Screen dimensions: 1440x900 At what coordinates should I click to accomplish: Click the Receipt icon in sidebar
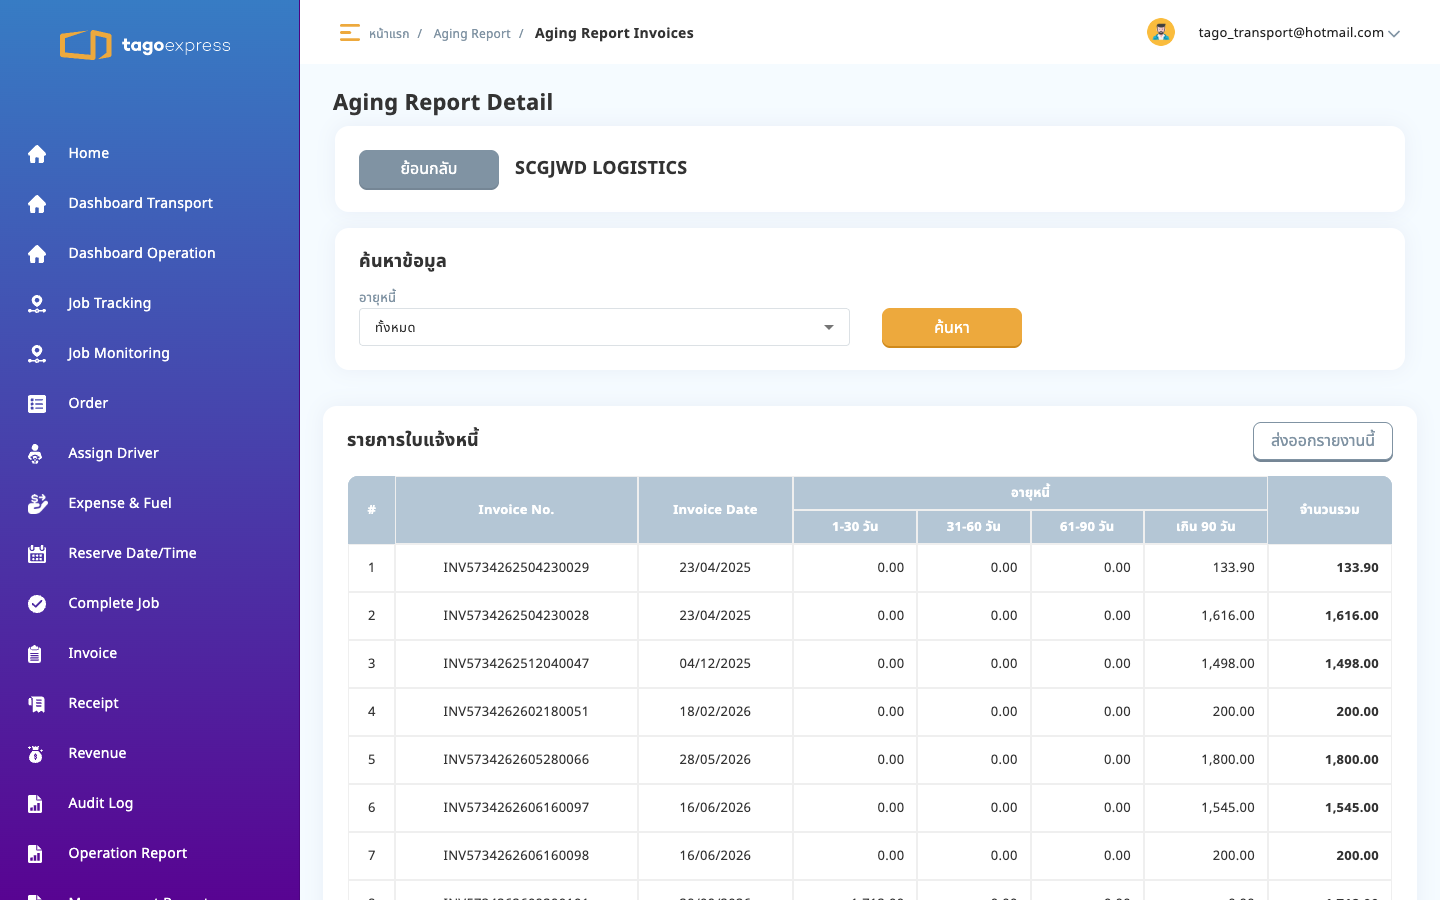click(x=37, y=704)
